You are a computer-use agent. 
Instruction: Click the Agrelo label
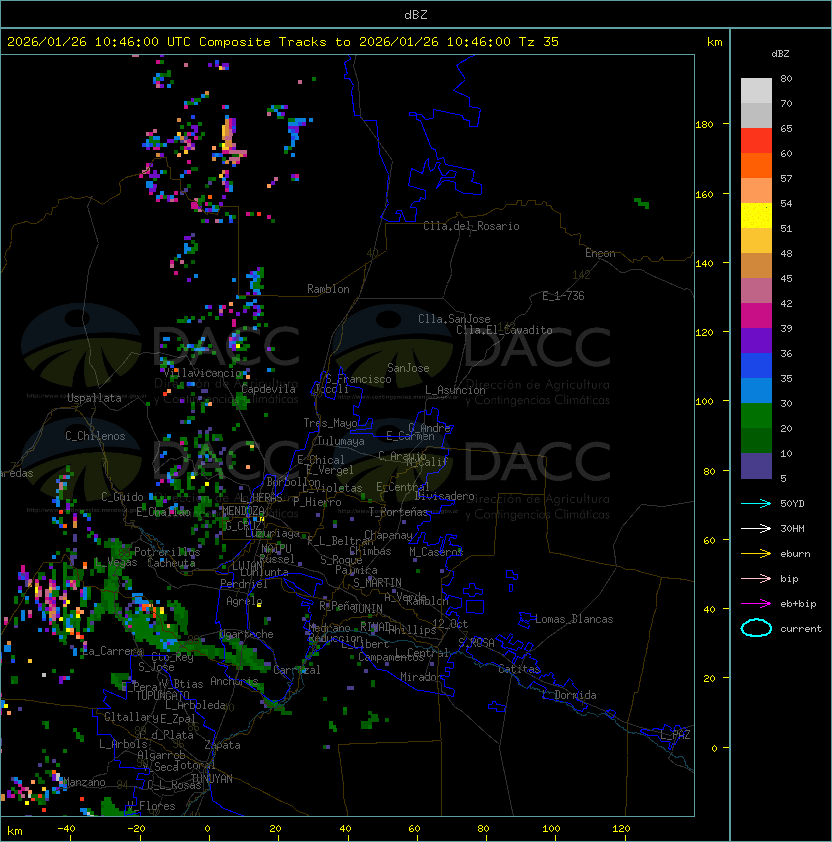pos(244,601)
